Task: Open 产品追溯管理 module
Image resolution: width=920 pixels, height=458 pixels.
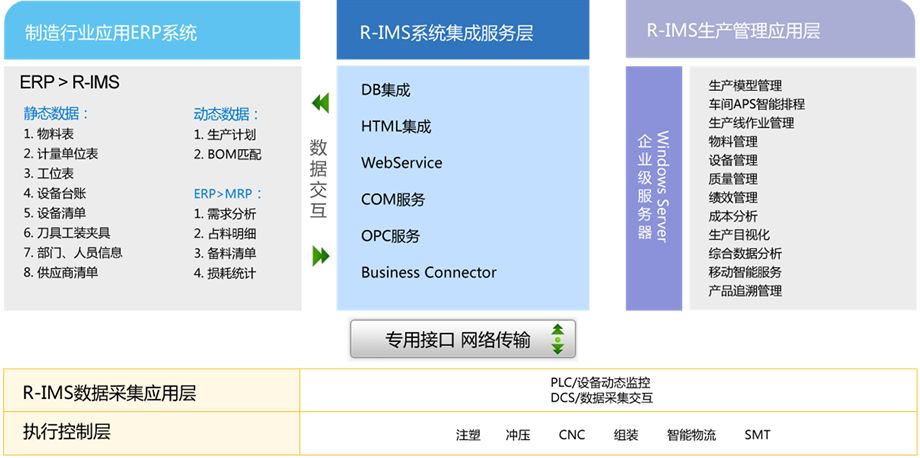Action: 745,291
